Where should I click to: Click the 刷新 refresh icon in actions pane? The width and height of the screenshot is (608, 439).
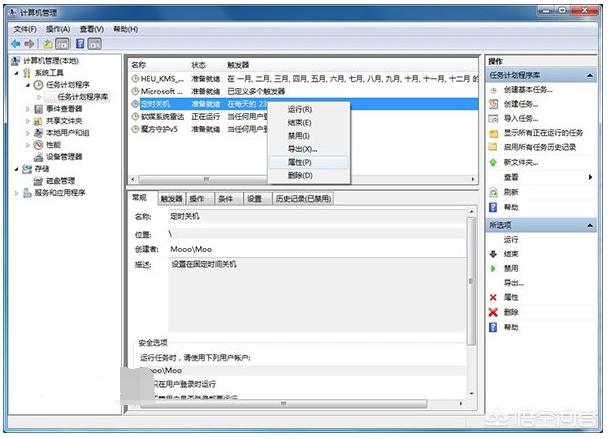tap(493, 192)
